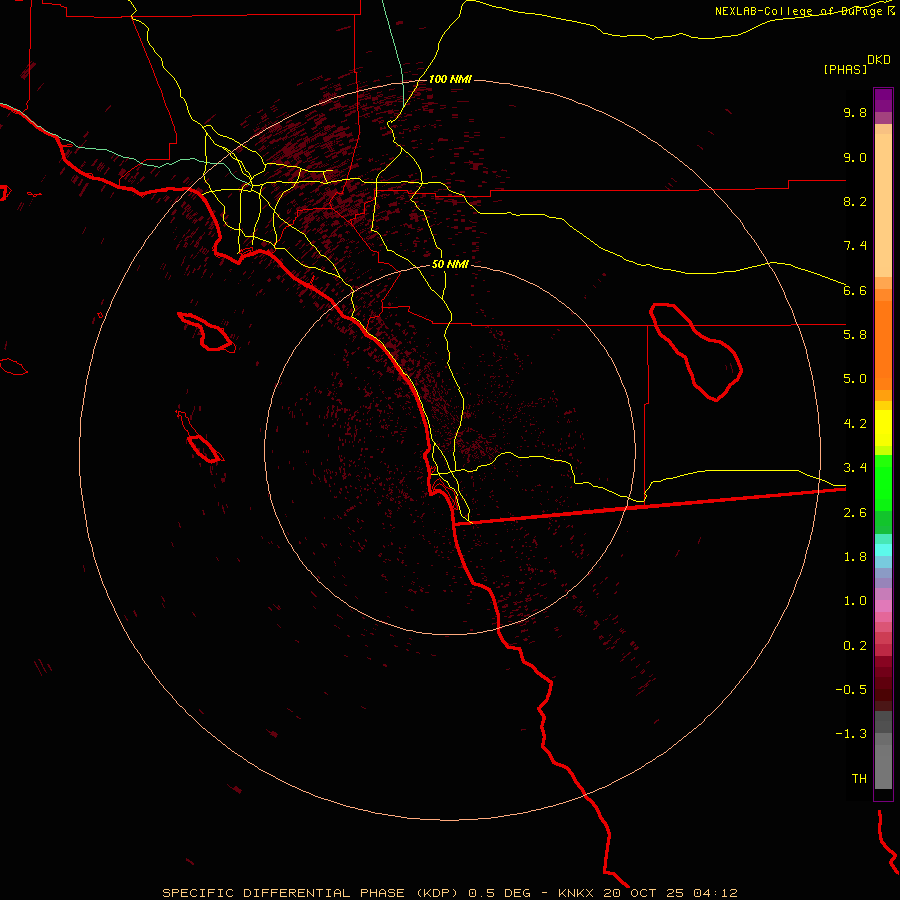The height and width of the screenshot is (900, 900).
Task: Select the cyan band on the color scale
Action: click(x=883, y=550)
